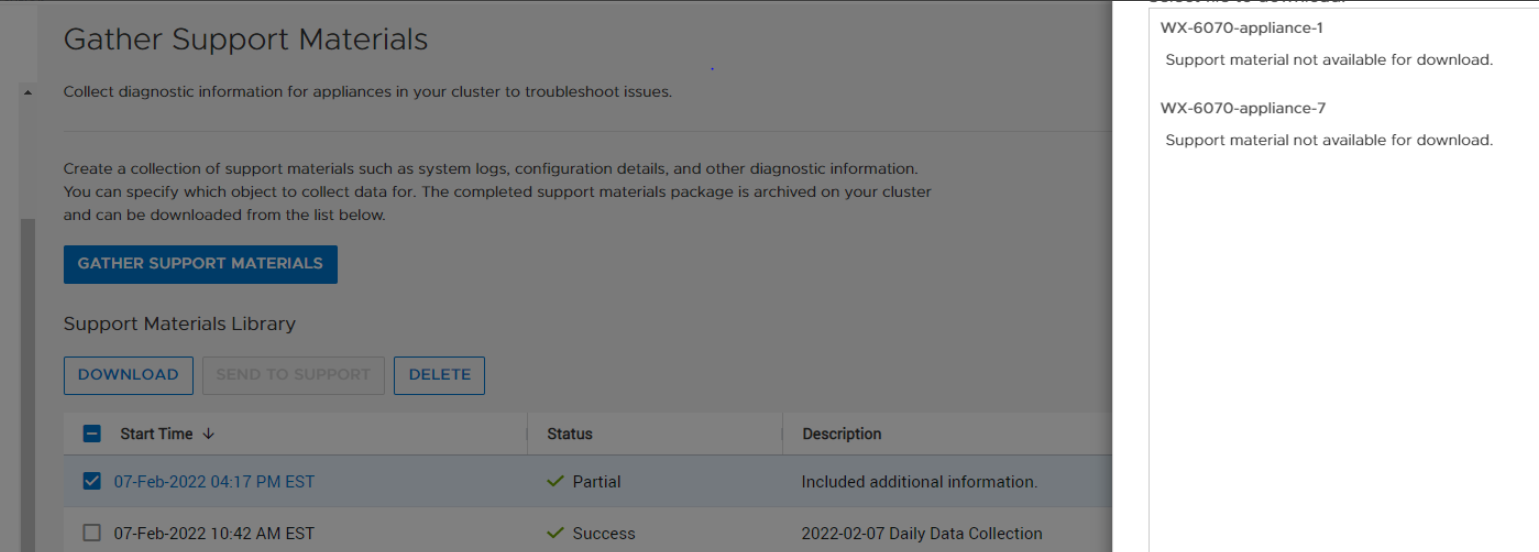The height and width of the screenshot is (552, 1539).
Task: Click the green checkmark icon beside Partial
Action: pyautogui.click(x=556, y=482)
